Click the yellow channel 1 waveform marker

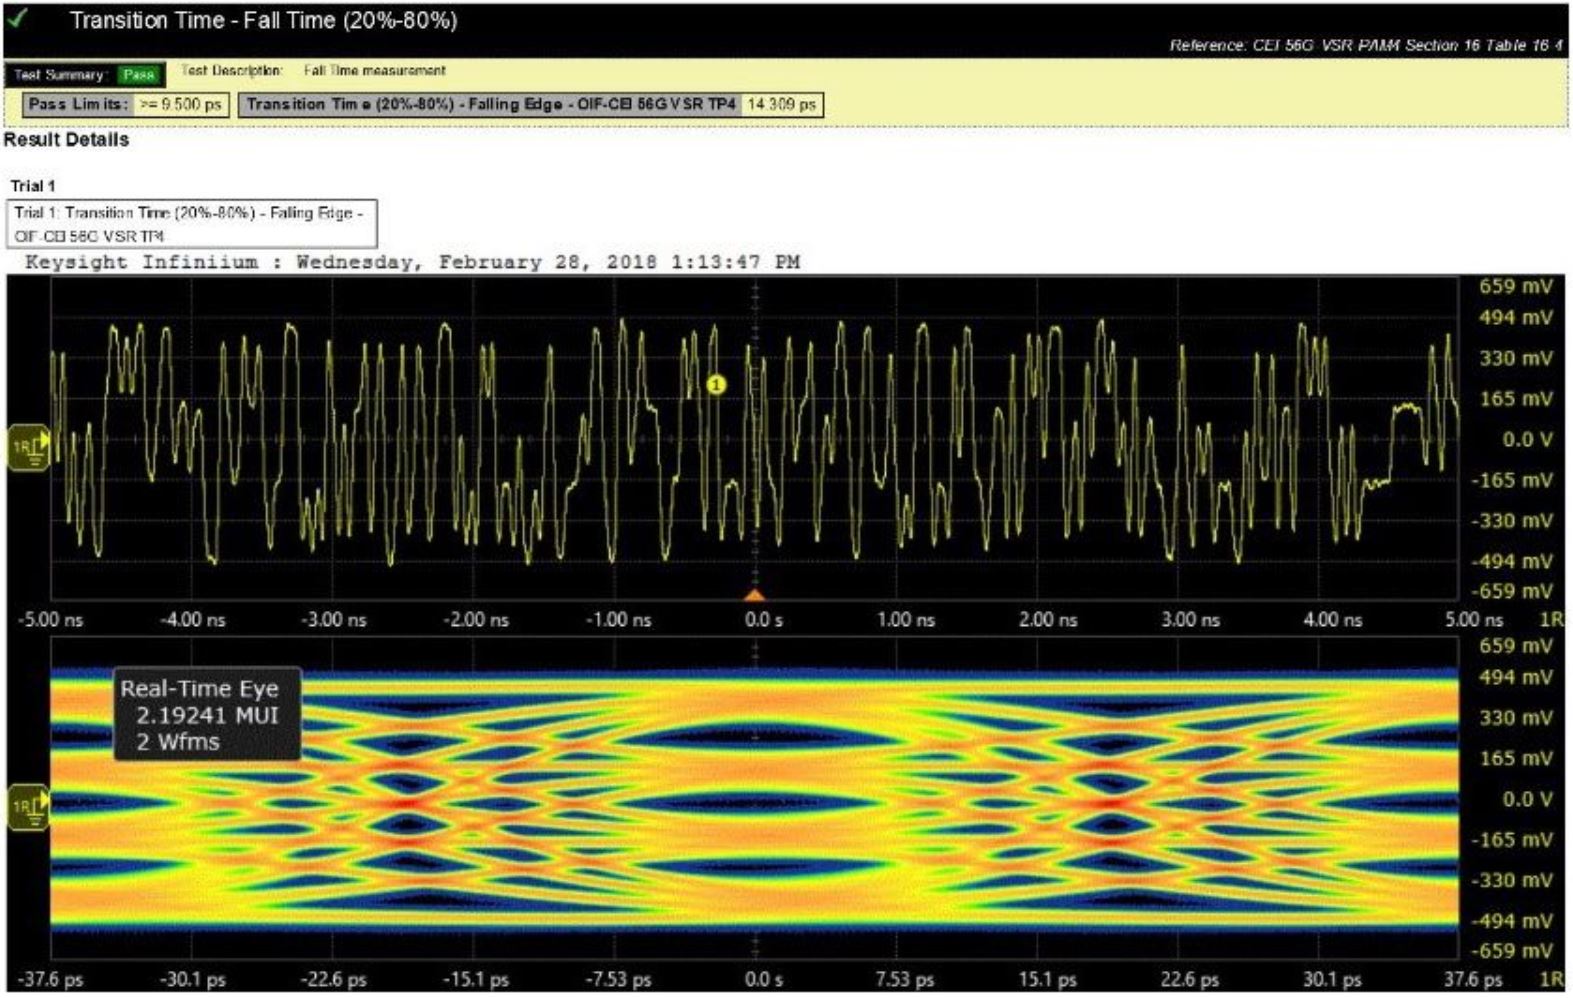pos(716,385)
